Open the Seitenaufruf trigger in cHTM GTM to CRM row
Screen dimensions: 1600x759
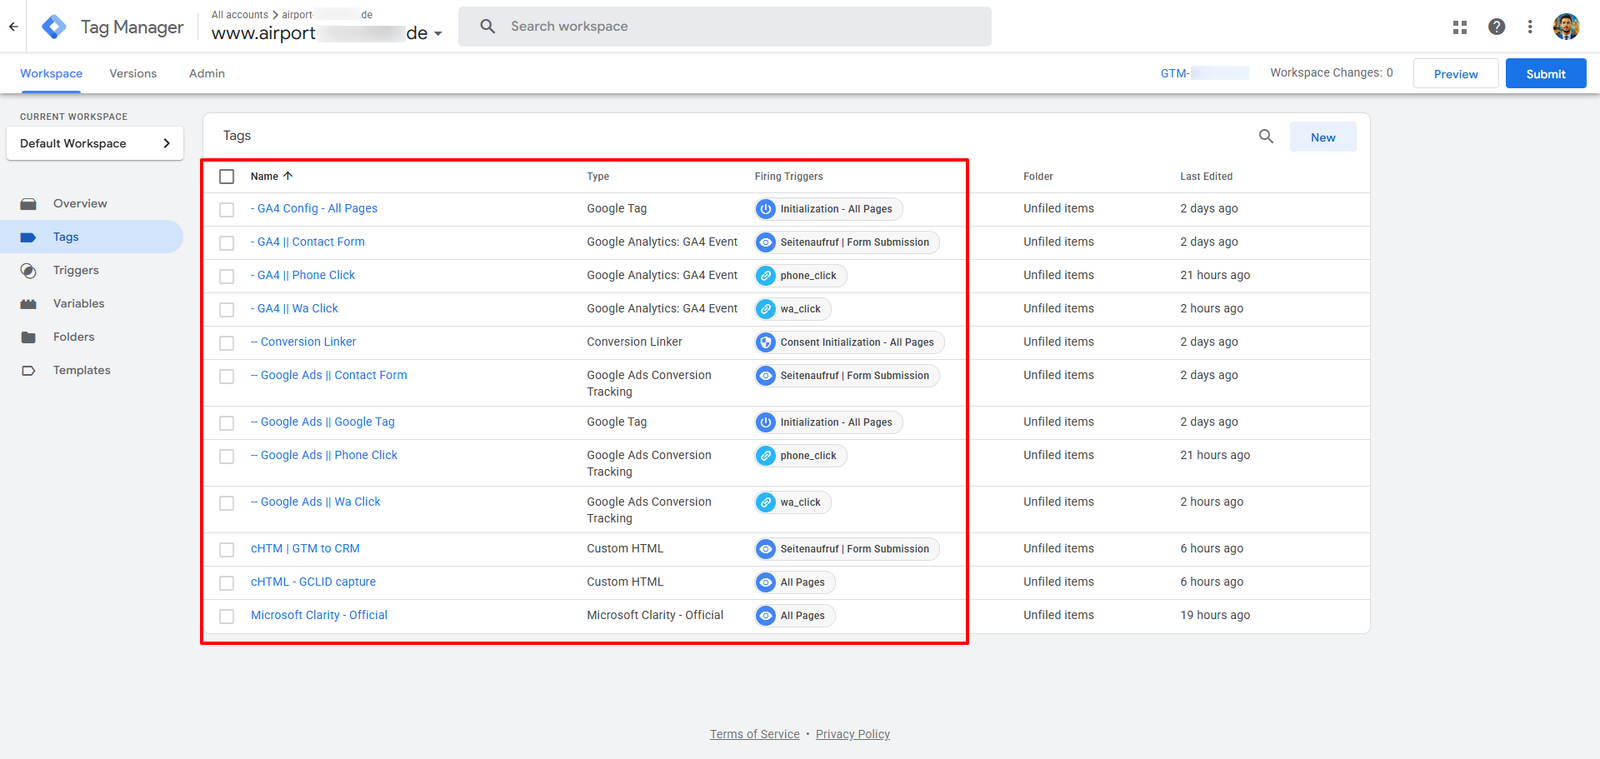point(846,549)
